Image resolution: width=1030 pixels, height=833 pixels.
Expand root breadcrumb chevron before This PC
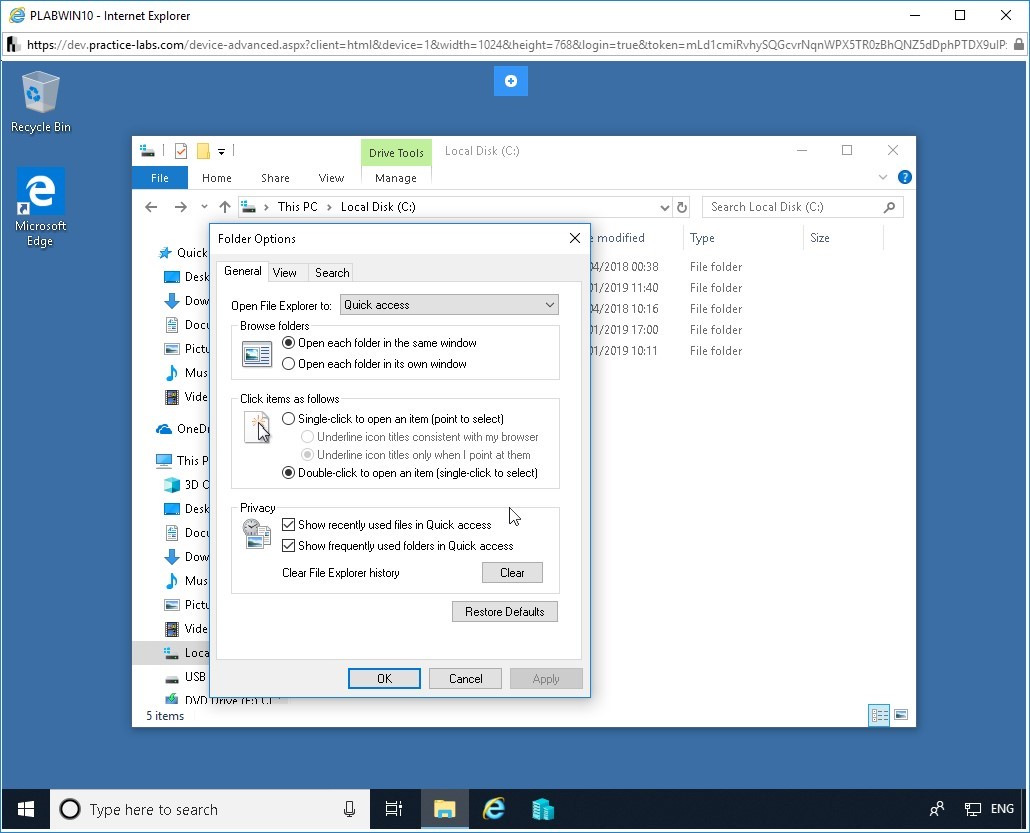[266, 208]
